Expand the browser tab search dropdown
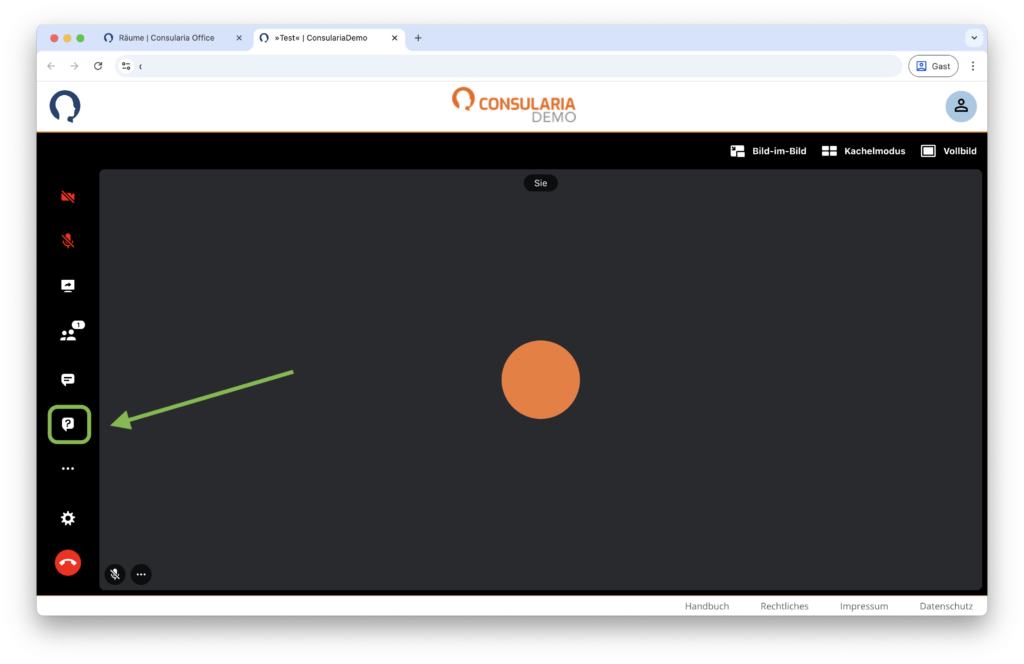This screenshot has height=664, width=1024. (x=973, y=38)
